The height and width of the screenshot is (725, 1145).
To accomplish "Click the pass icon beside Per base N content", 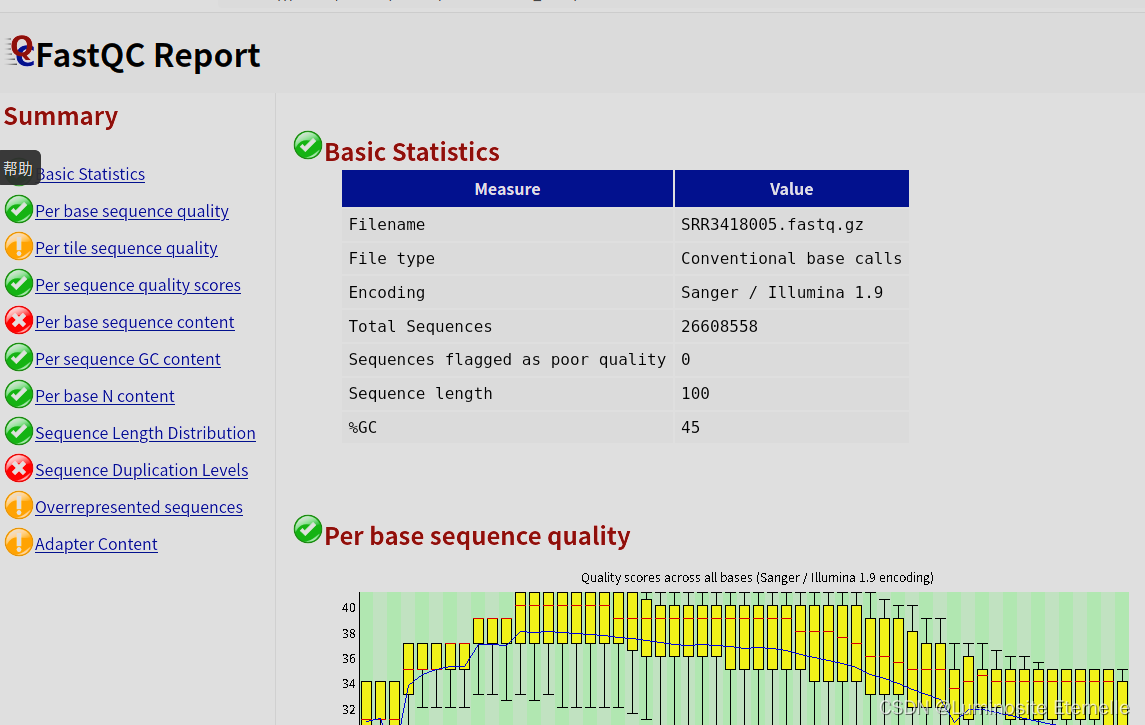I will coord(19,394).
